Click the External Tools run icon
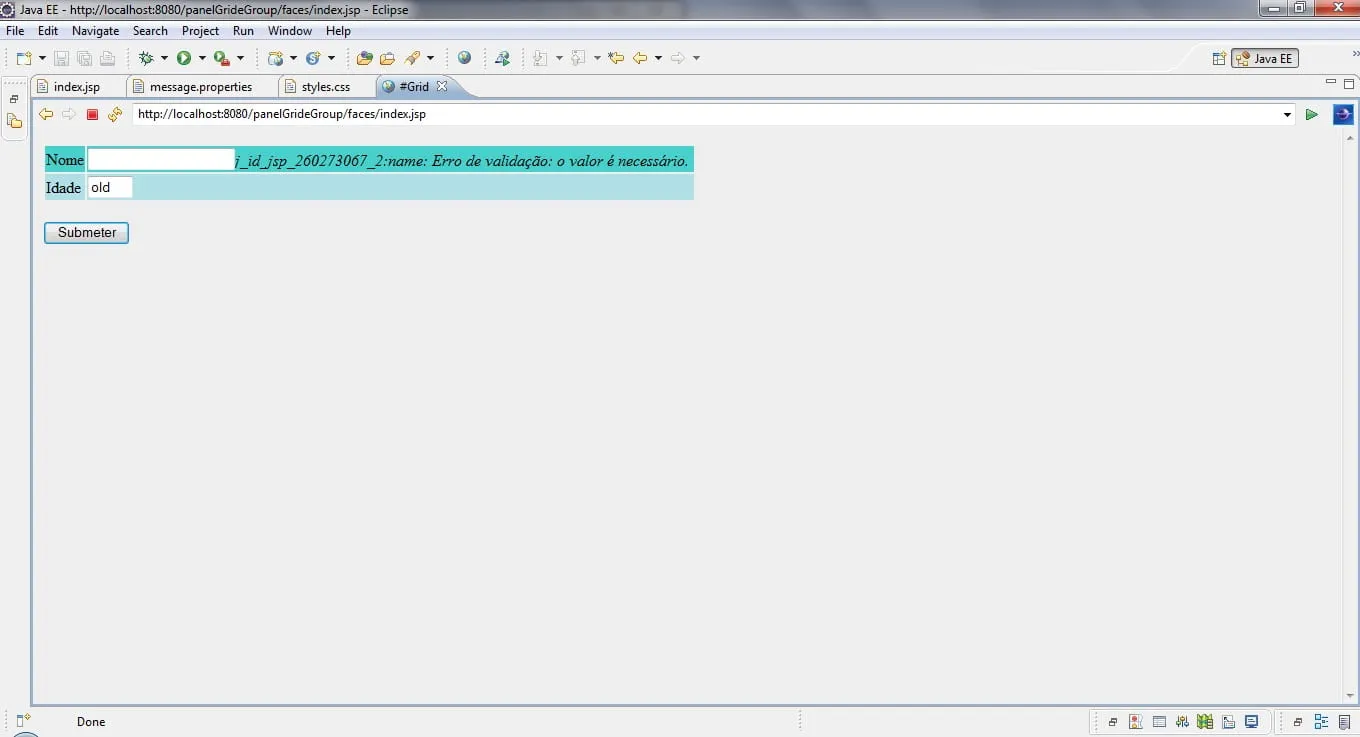The width and height of the screenshot is (1360, 737). pos(222,58)
